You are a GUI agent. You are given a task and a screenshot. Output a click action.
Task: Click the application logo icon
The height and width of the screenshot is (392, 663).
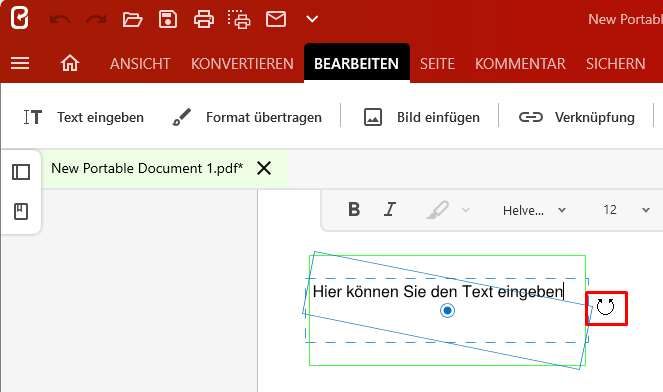[x=19, y=18]
